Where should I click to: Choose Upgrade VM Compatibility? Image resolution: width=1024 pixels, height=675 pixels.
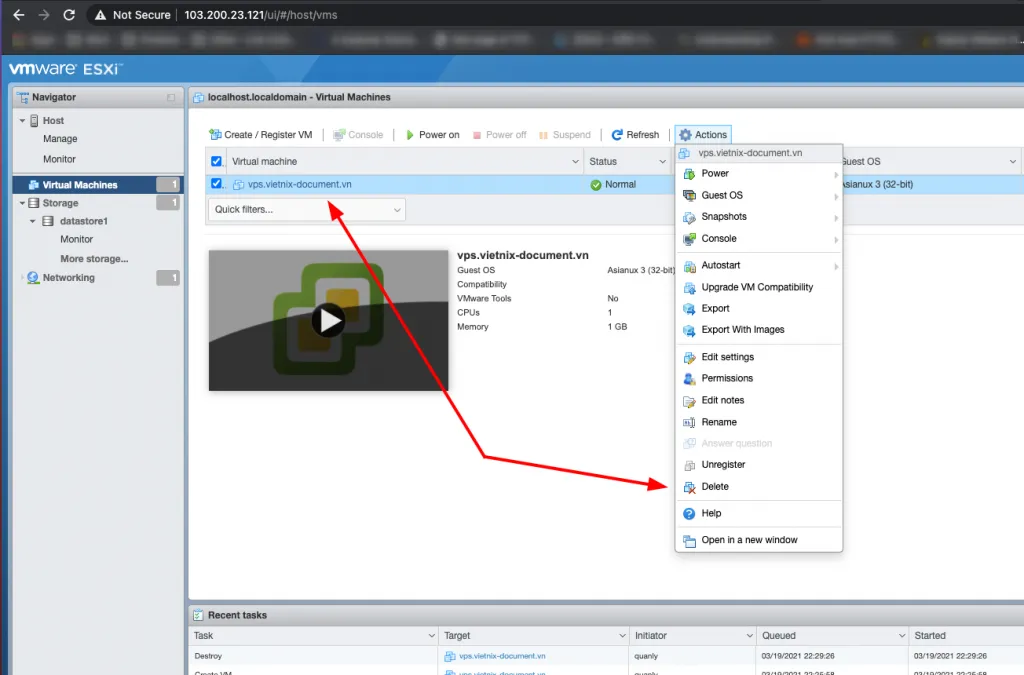click(x=759, y=287)
